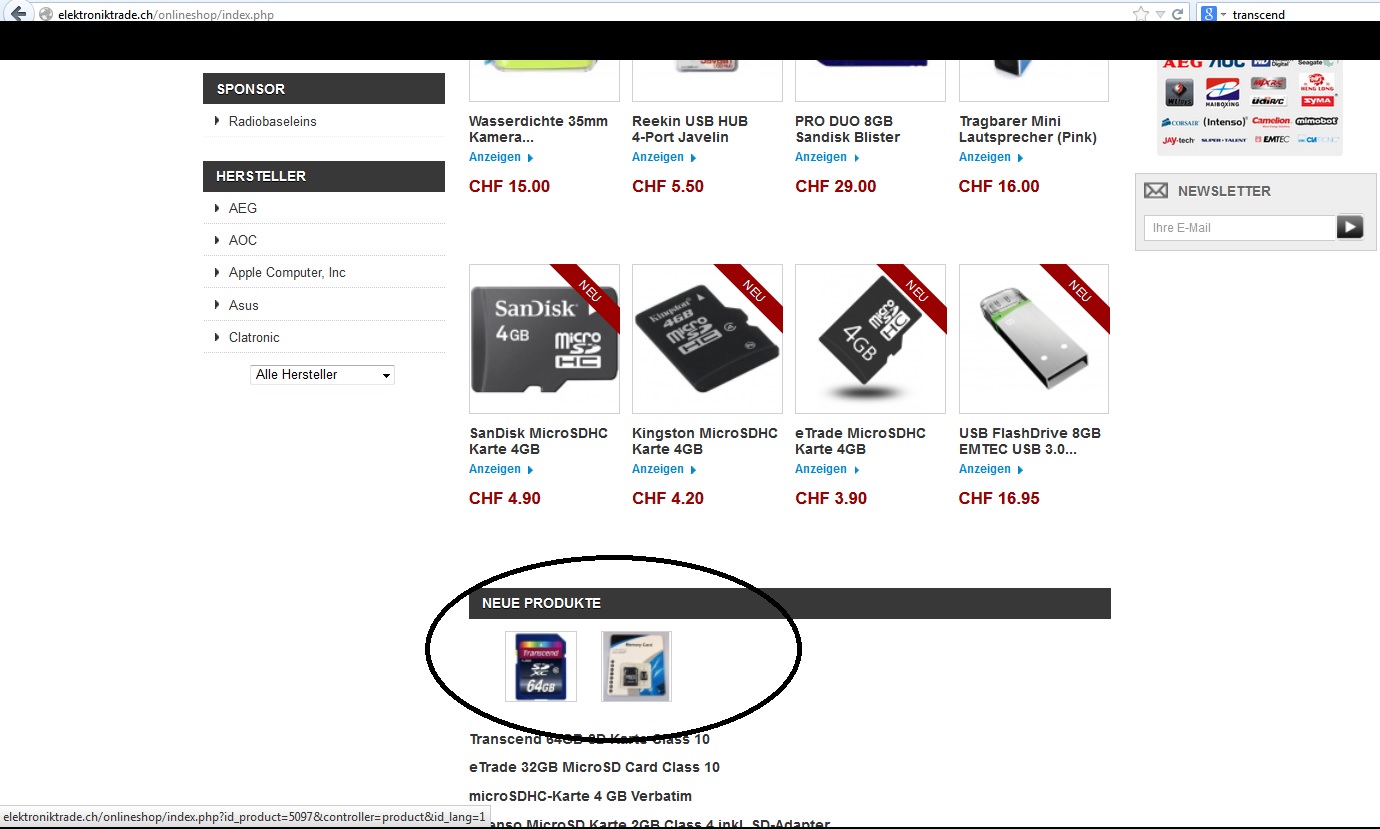Submit newsletter with the arrow button
The width and height of the screenshot is (1380, 829).
pos(1350,227)
